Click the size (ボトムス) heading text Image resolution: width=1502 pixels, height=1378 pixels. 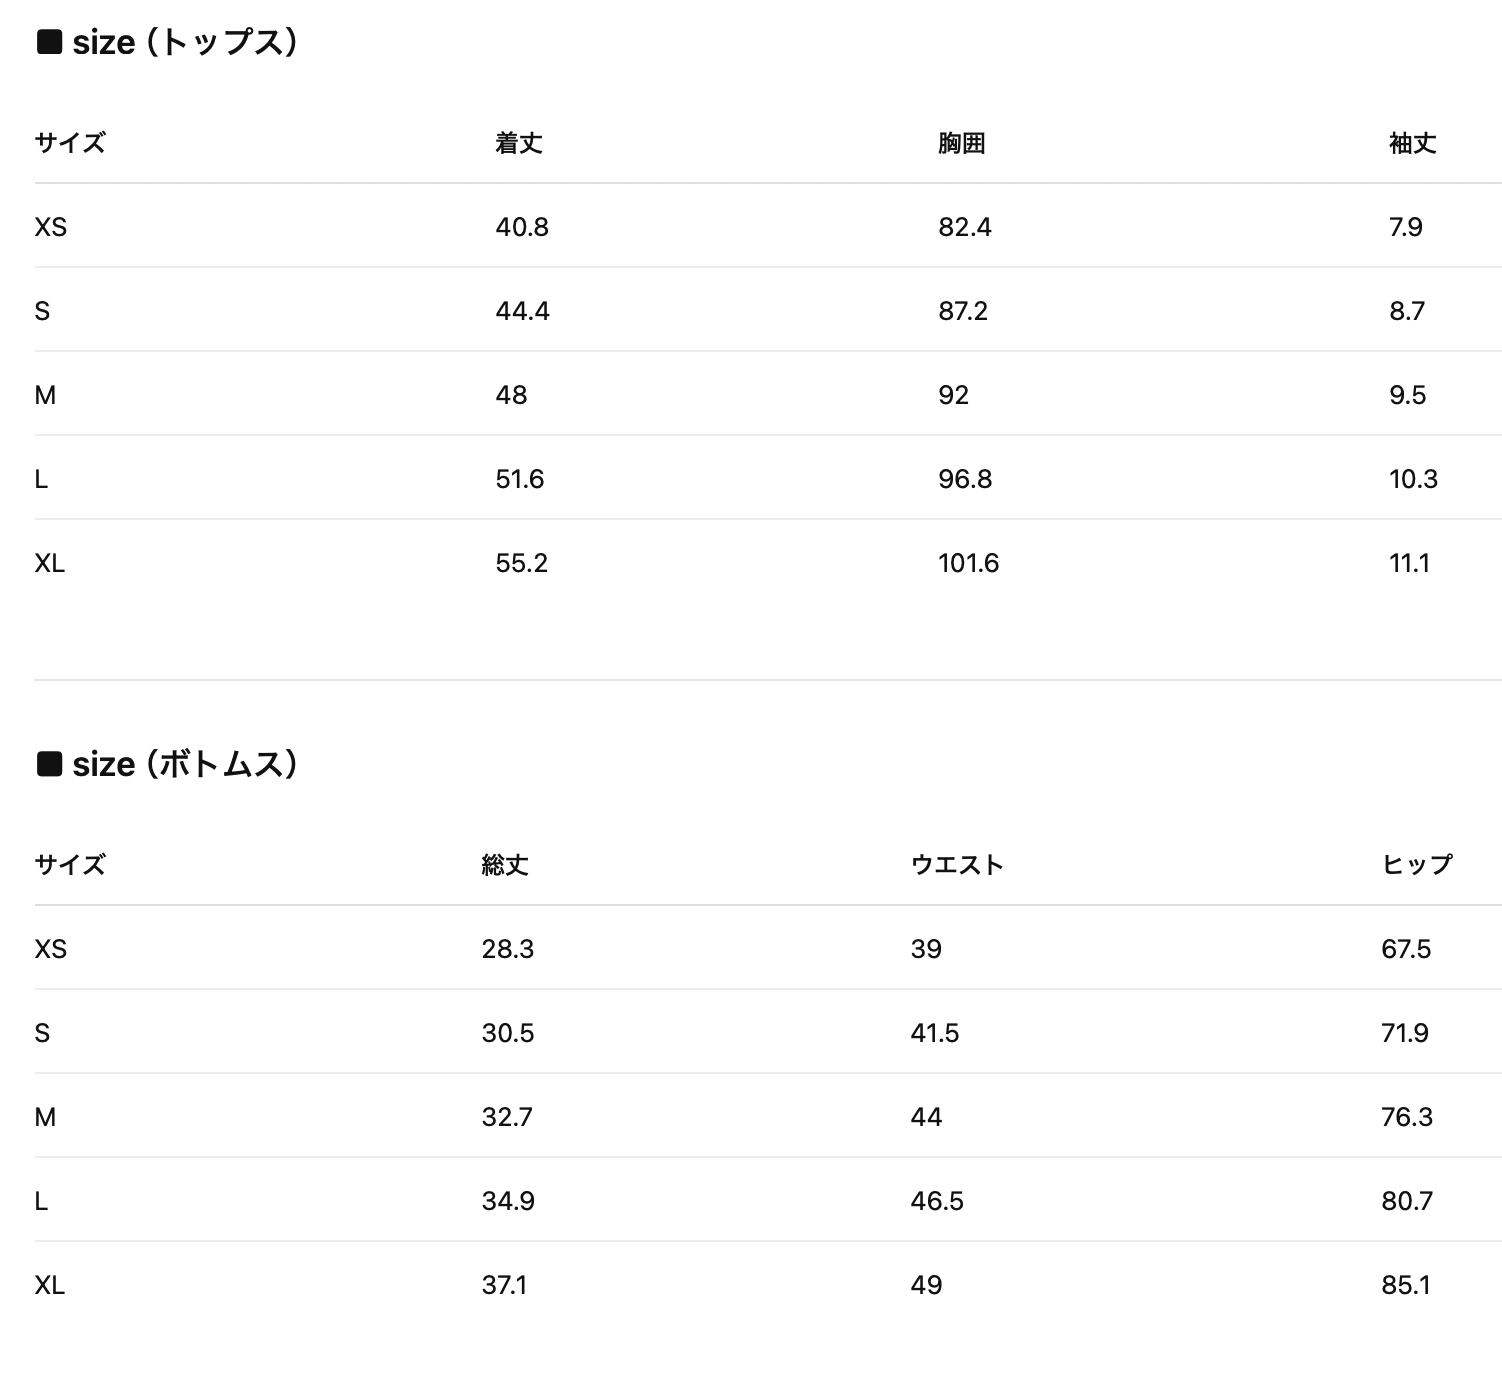click(185, 764)
